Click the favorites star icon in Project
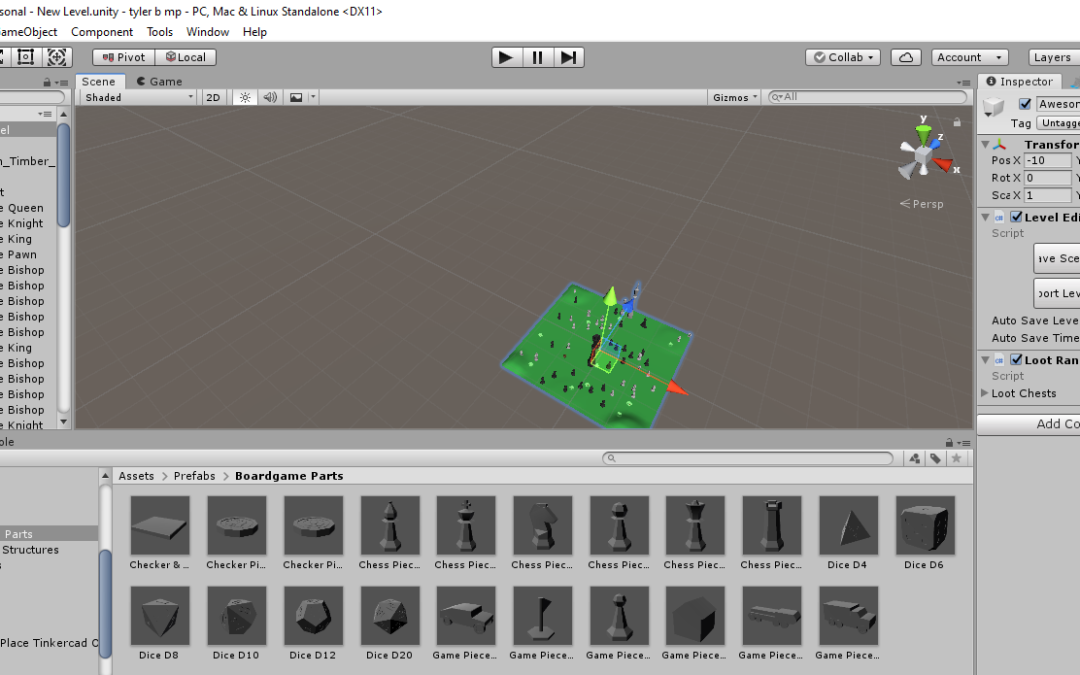This screenshot has width=1080, height=675. tap(956, 459)
